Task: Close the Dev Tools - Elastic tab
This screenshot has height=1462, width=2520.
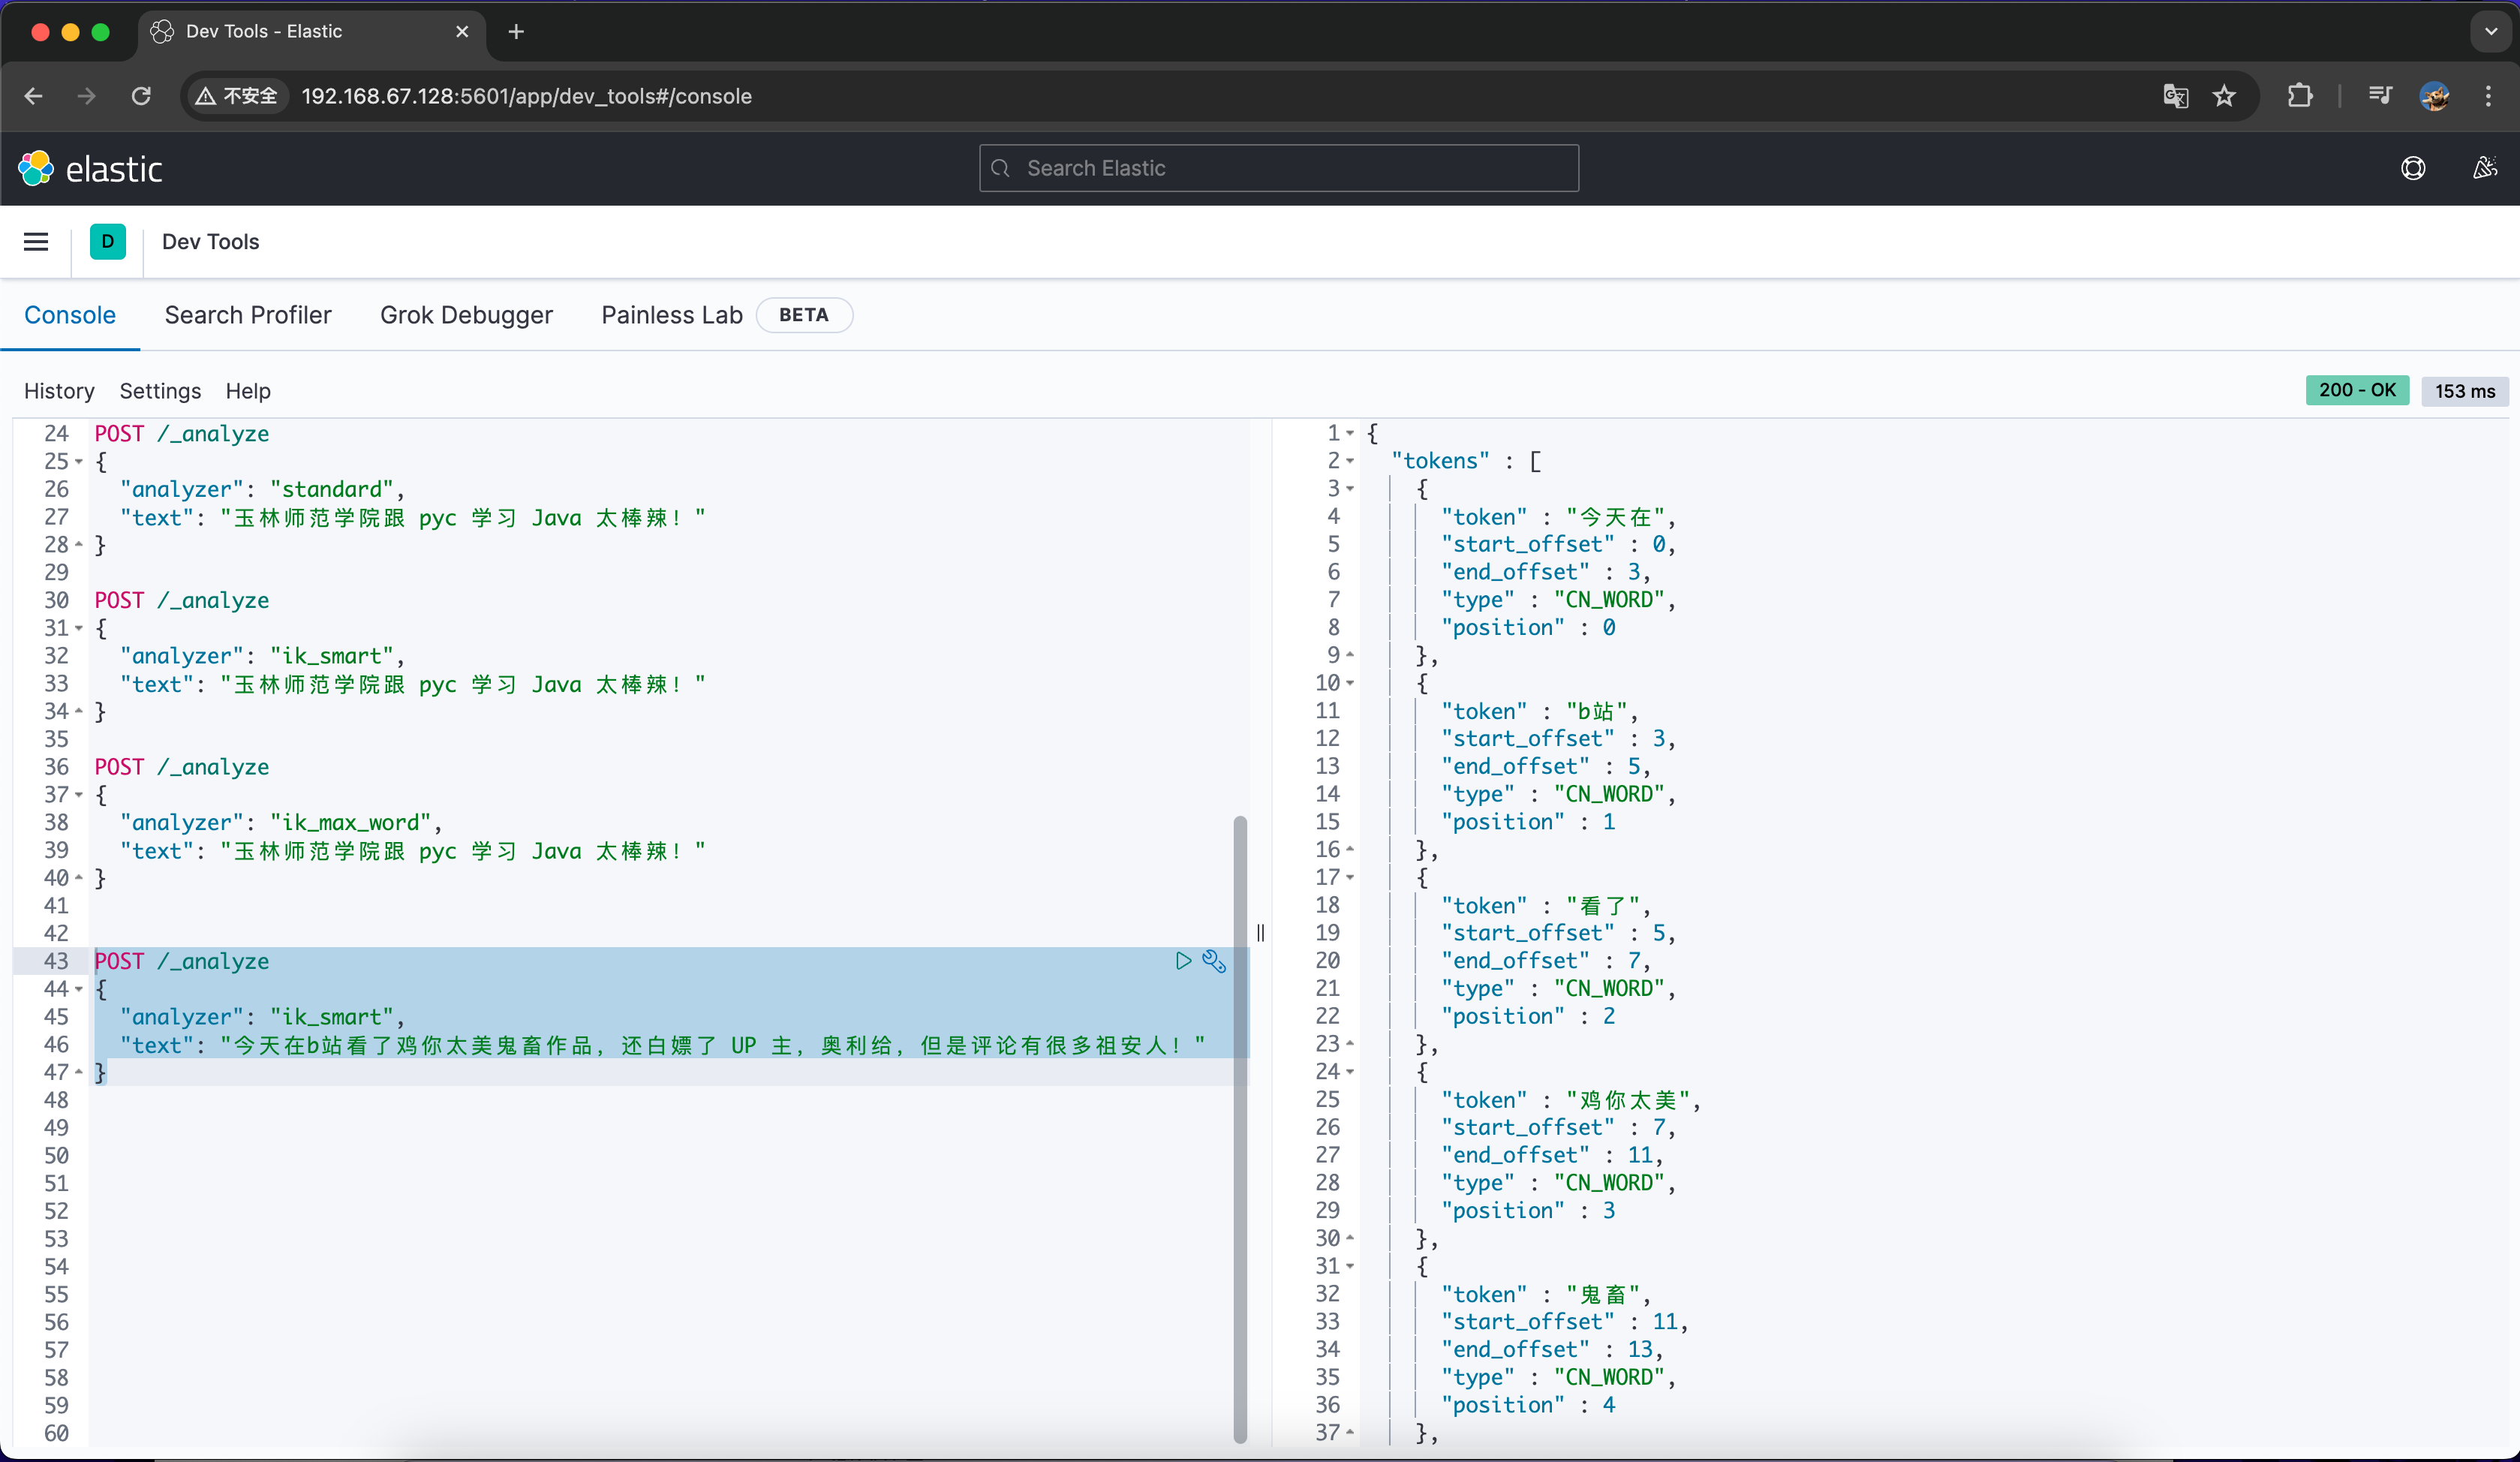Action: [x=462, y=32]
